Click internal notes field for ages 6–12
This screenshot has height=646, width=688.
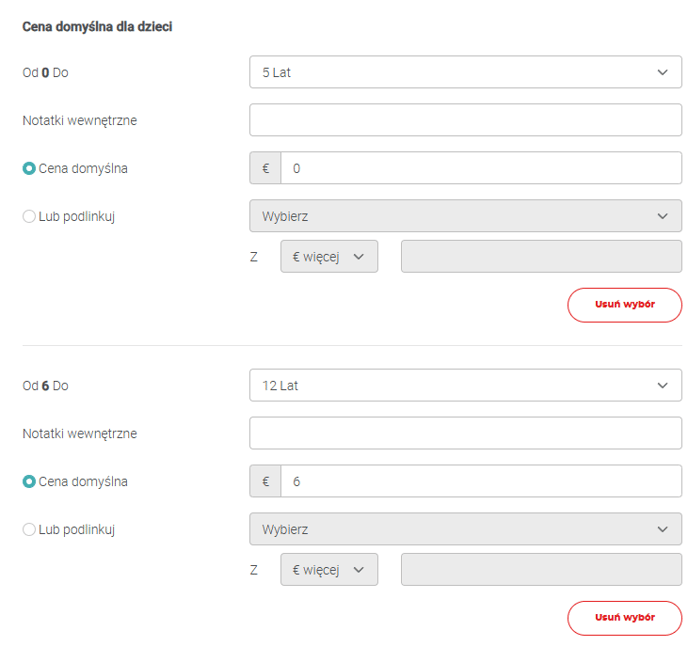pos(465,433)
